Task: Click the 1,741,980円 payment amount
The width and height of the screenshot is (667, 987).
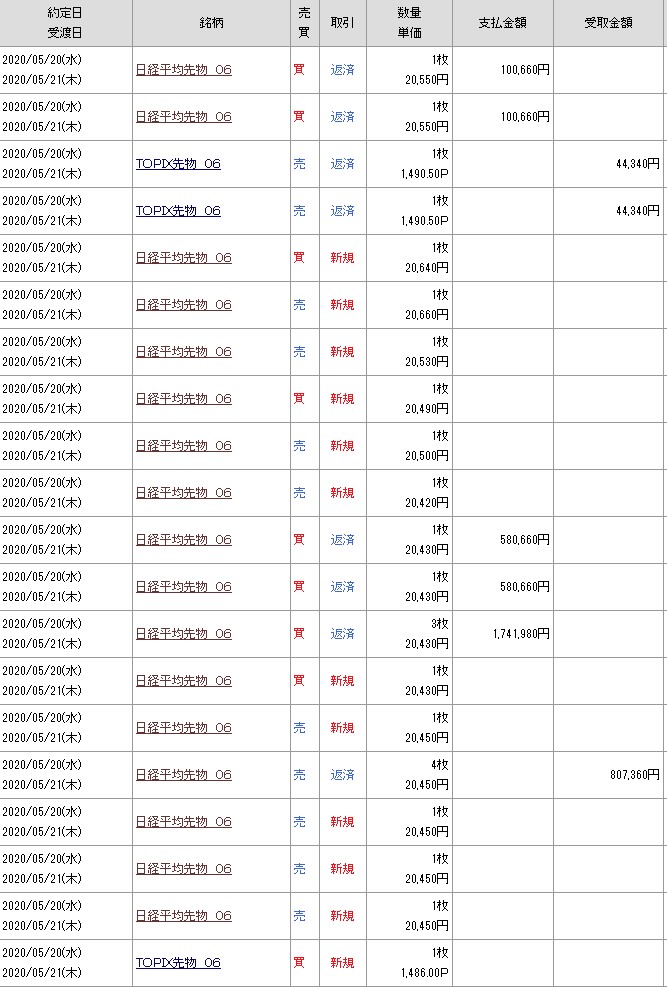Action: coord(521,634)
